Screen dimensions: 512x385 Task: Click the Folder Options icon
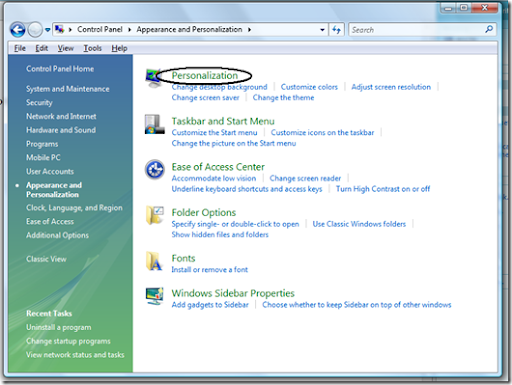[155, 215]
